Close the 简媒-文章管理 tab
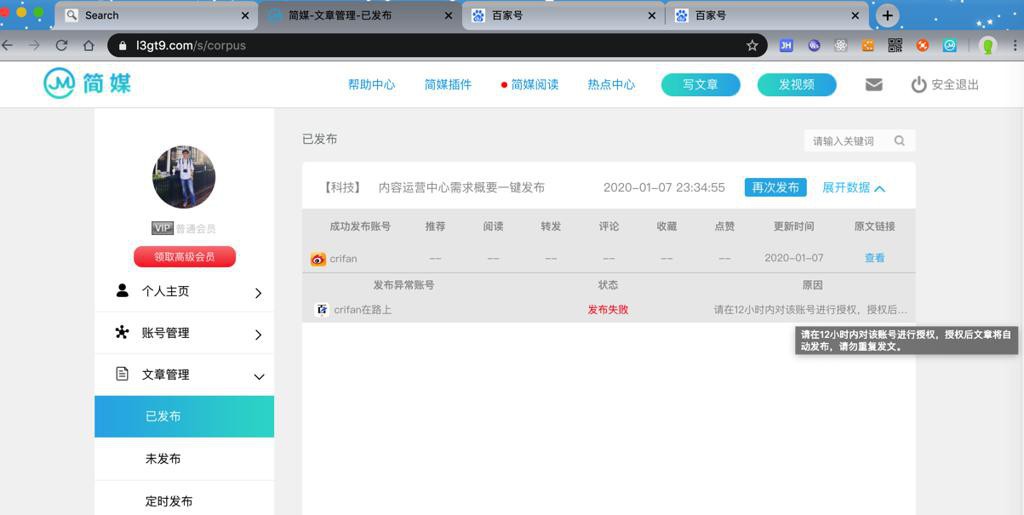 (x=448, y=15)
